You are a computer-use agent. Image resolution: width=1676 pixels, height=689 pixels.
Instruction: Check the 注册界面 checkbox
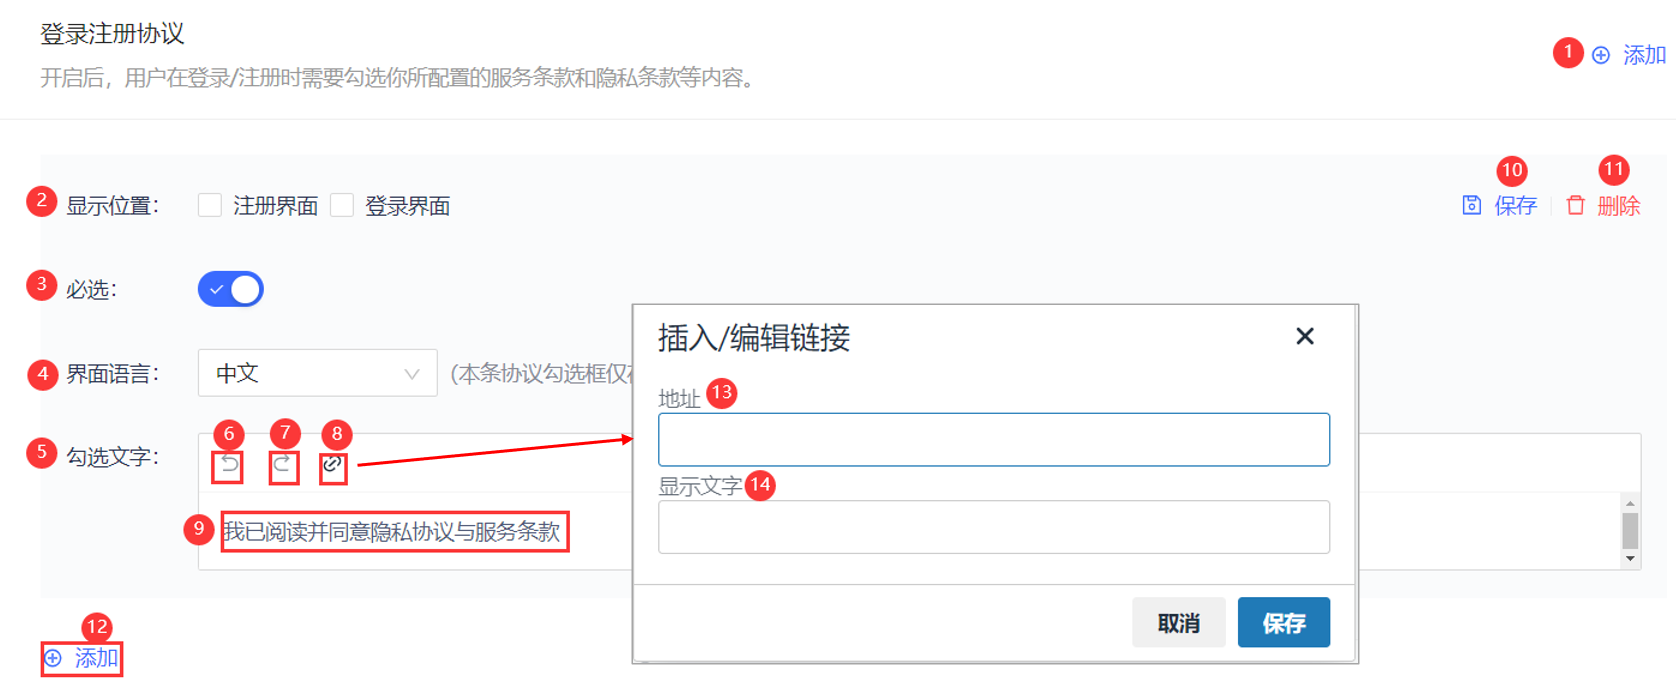210,206
